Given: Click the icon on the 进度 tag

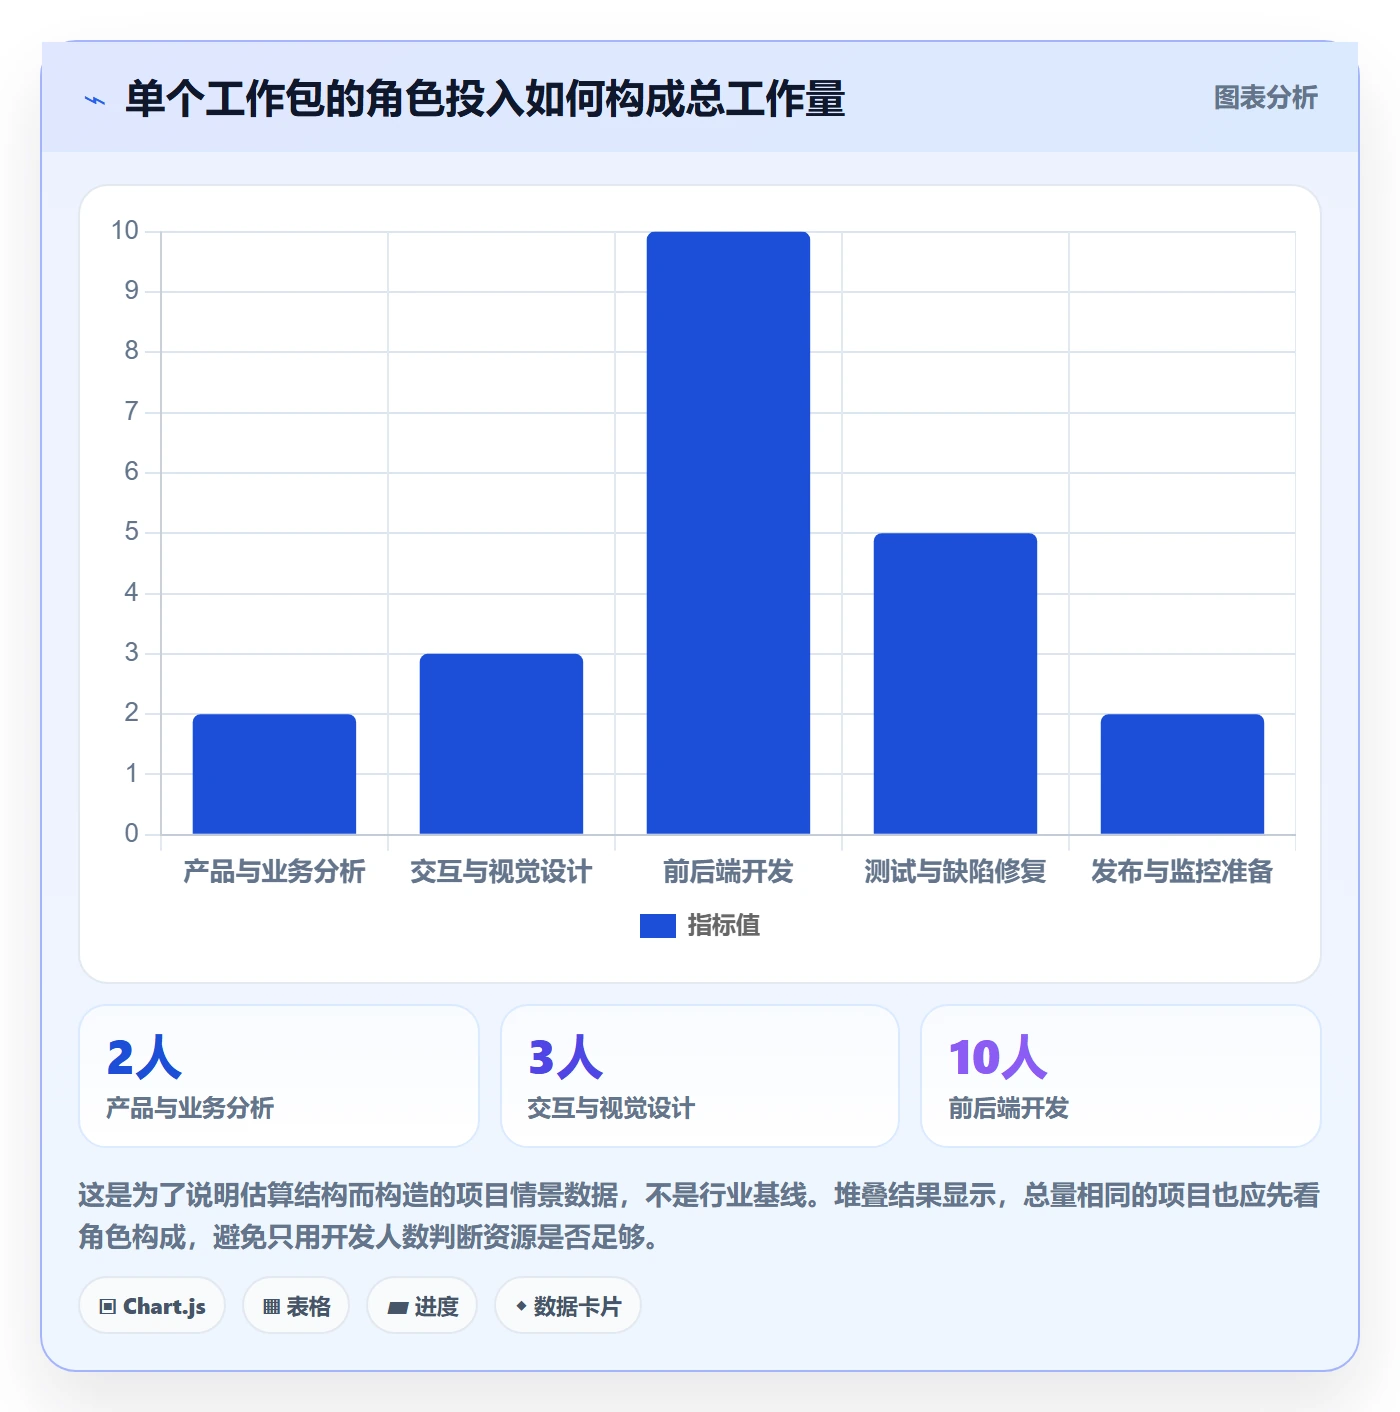Looking at the screenshot, I should pos(398,1307).
